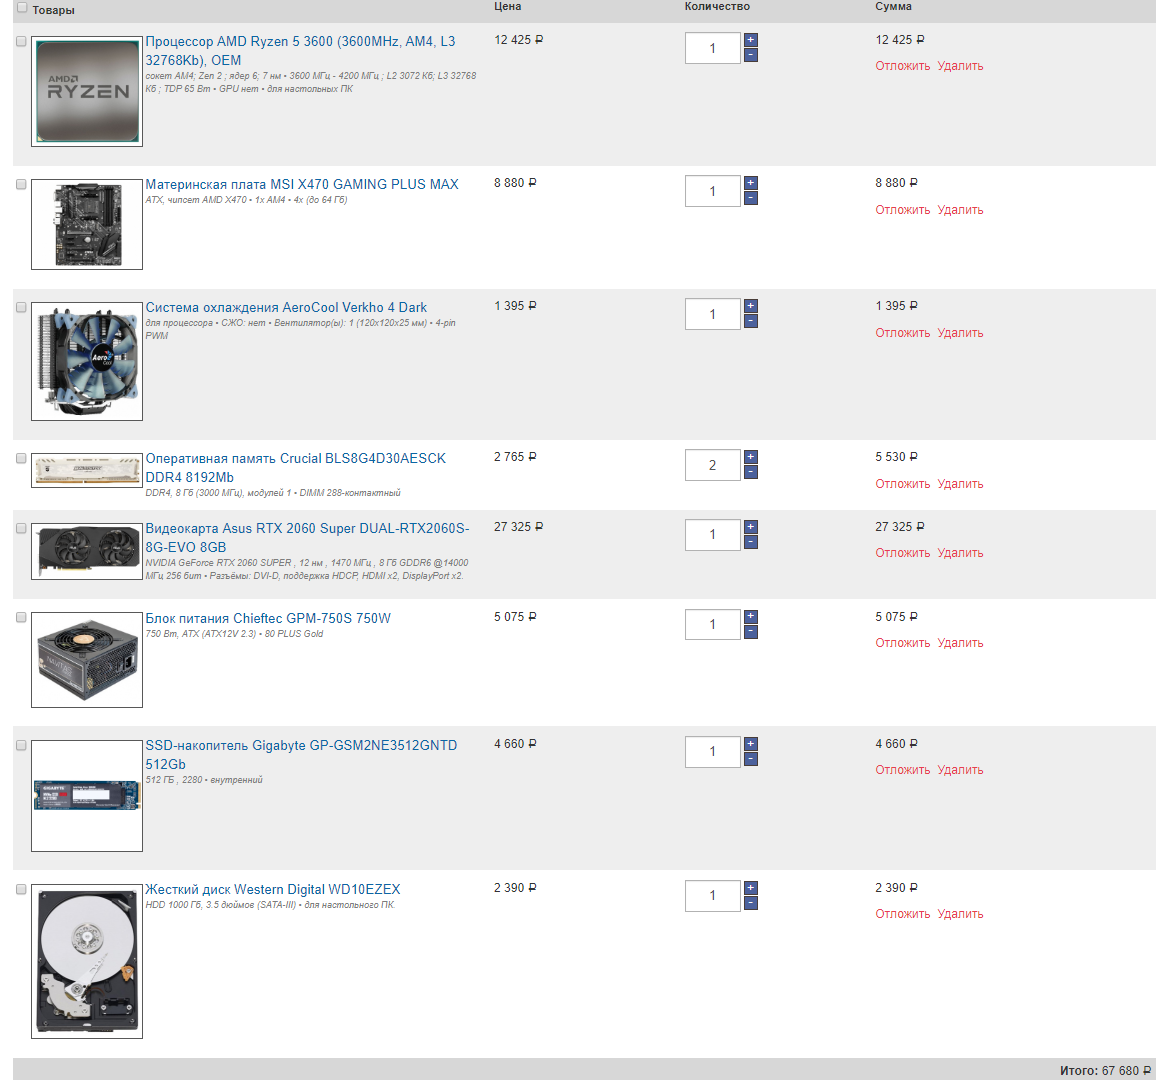This screenshot has height=1080, width=1168.
Task: Check the Western Digital hard drive checkbox
Action: 22,889
